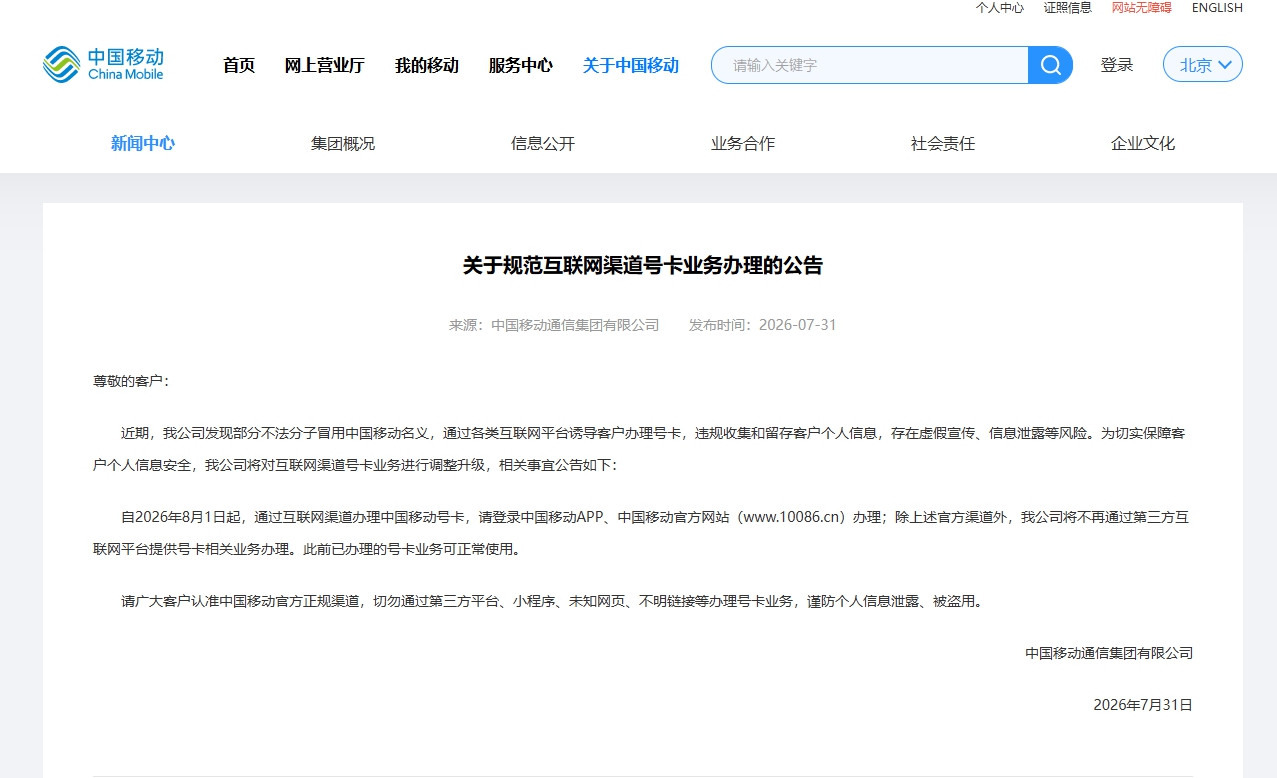This screenshot has height=778, width=1277.
Task: Click the publish date 2026-07-31
Action: 798,325
